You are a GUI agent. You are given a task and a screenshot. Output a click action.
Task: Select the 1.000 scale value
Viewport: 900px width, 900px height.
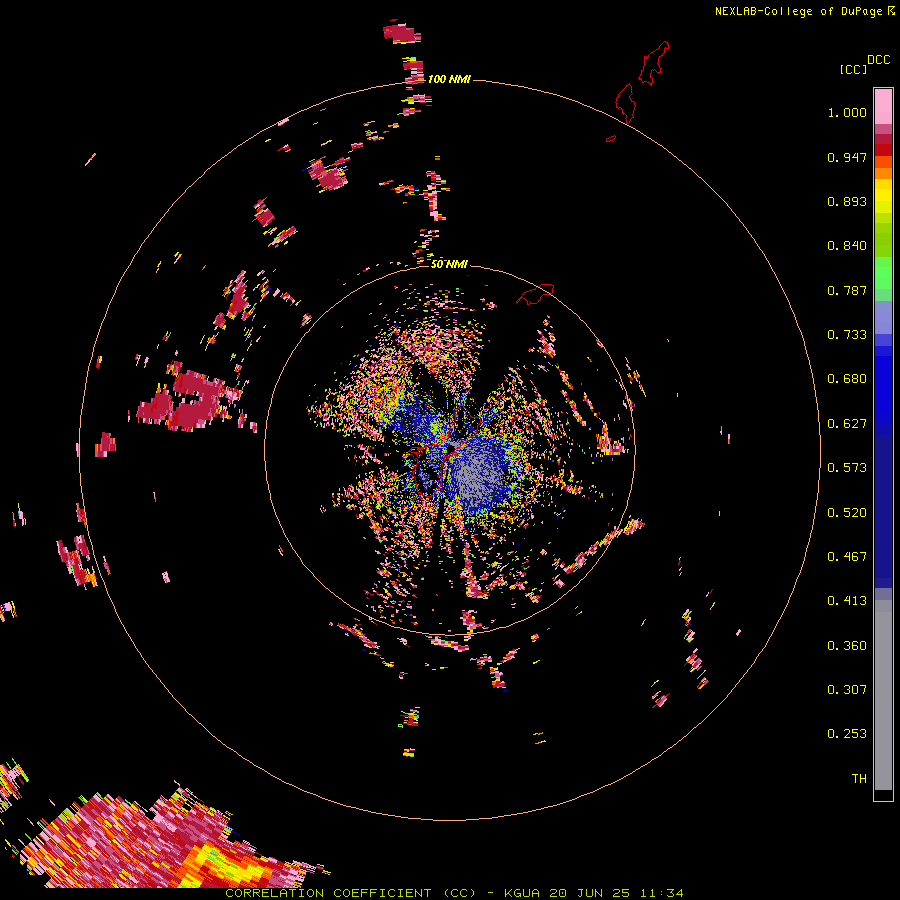[x=847, y=112]
